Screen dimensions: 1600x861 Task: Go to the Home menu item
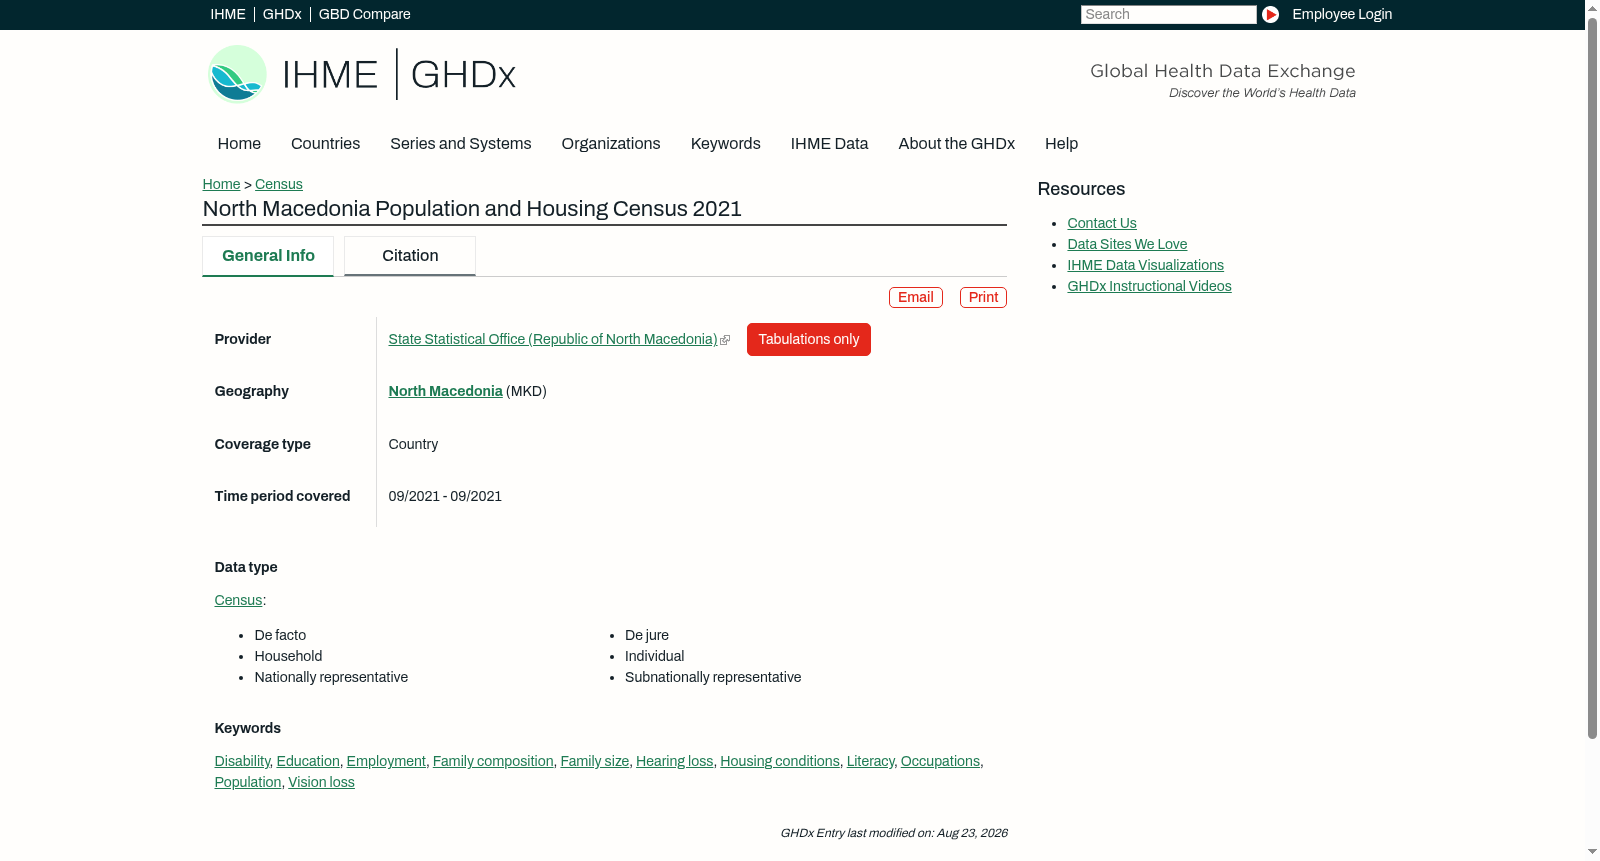(x=239, y=144)
